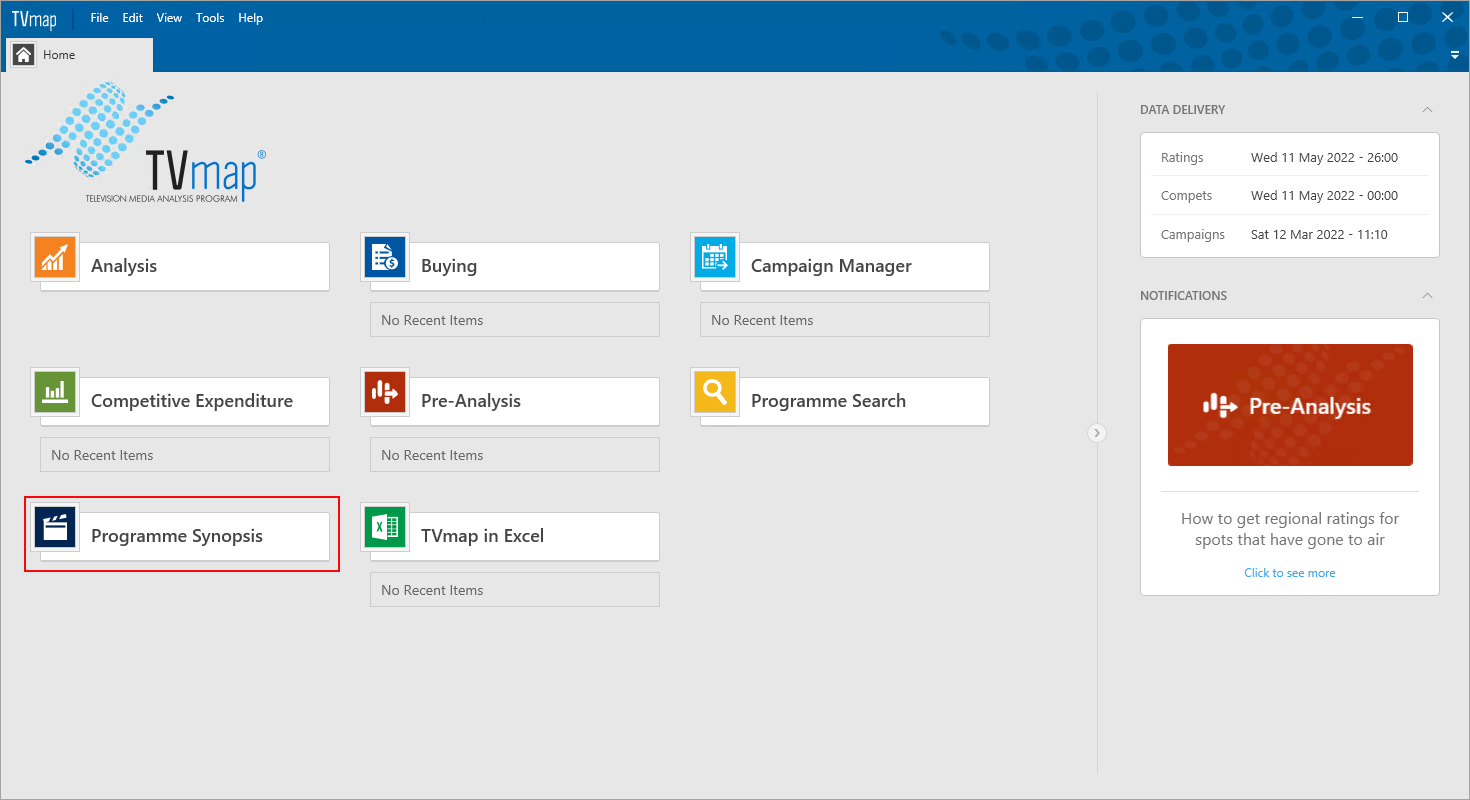Click the Programme Synopsis clapperboard icon
The image size is (1470, 800).
coord(55,527)
